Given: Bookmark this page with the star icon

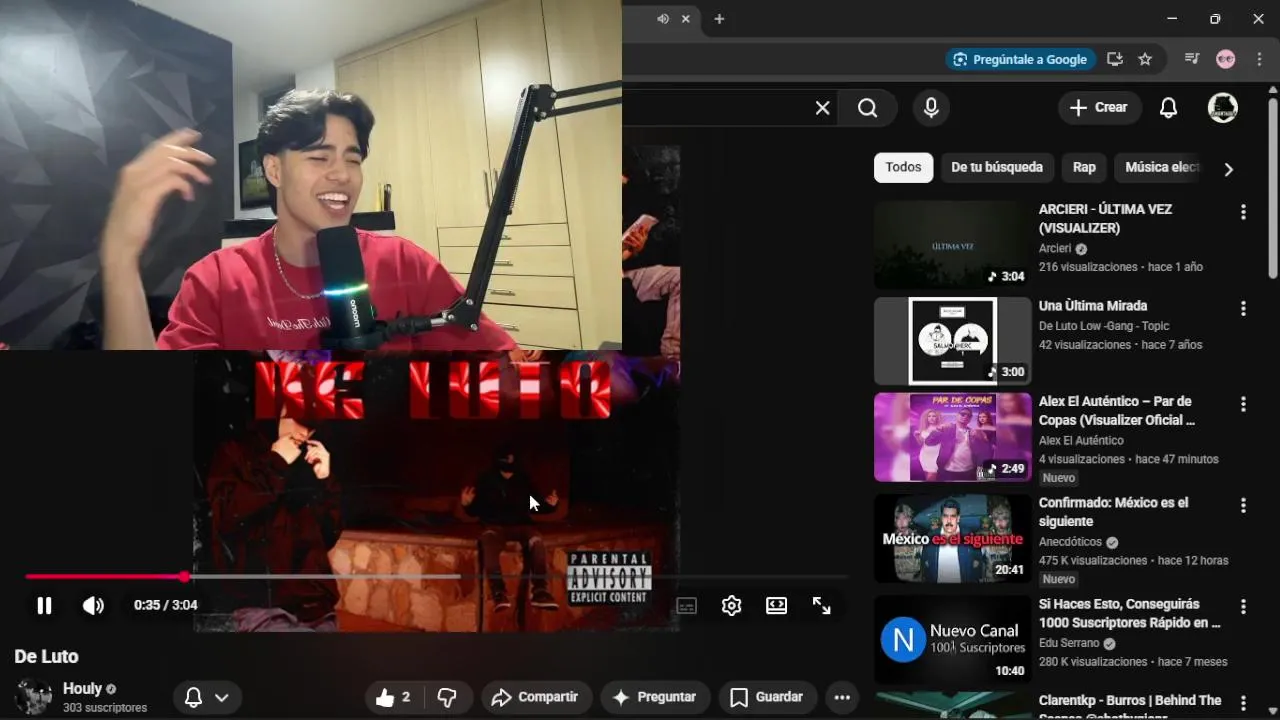Looking at the screenshot, I should pyautogui.click(x=1145, y=59).
